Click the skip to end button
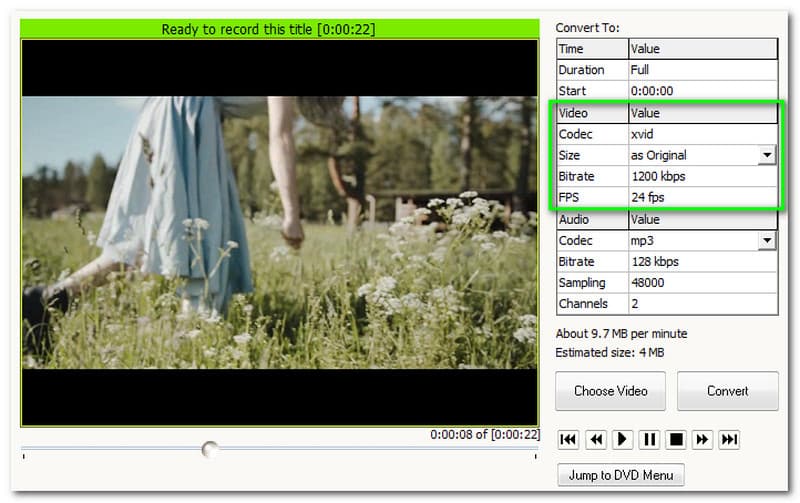 tap(730, 439)
